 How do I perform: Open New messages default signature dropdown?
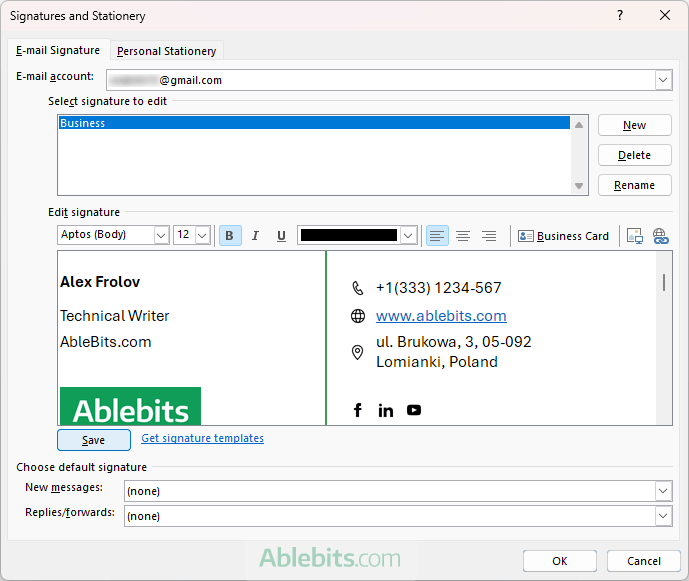(664, 491)
